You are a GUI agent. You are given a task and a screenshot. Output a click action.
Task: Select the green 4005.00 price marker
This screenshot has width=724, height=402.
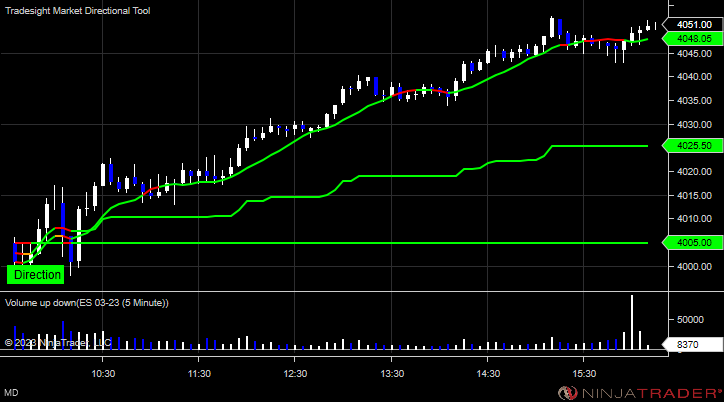[x=693, y=243]
